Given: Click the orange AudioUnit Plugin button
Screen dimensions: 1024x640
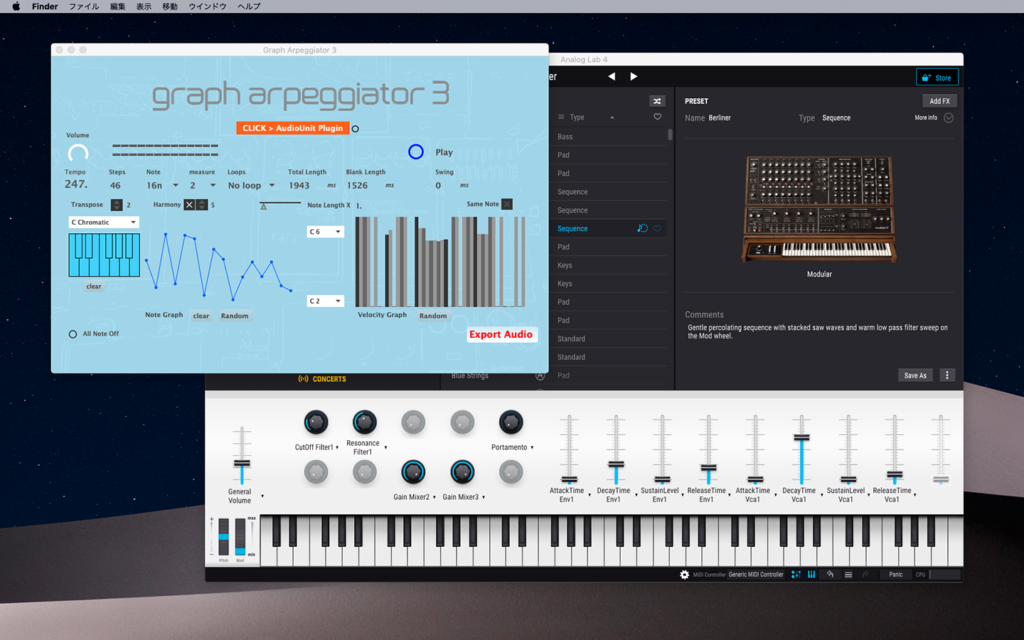Looking at the screenshot, I should coord(293,128).
